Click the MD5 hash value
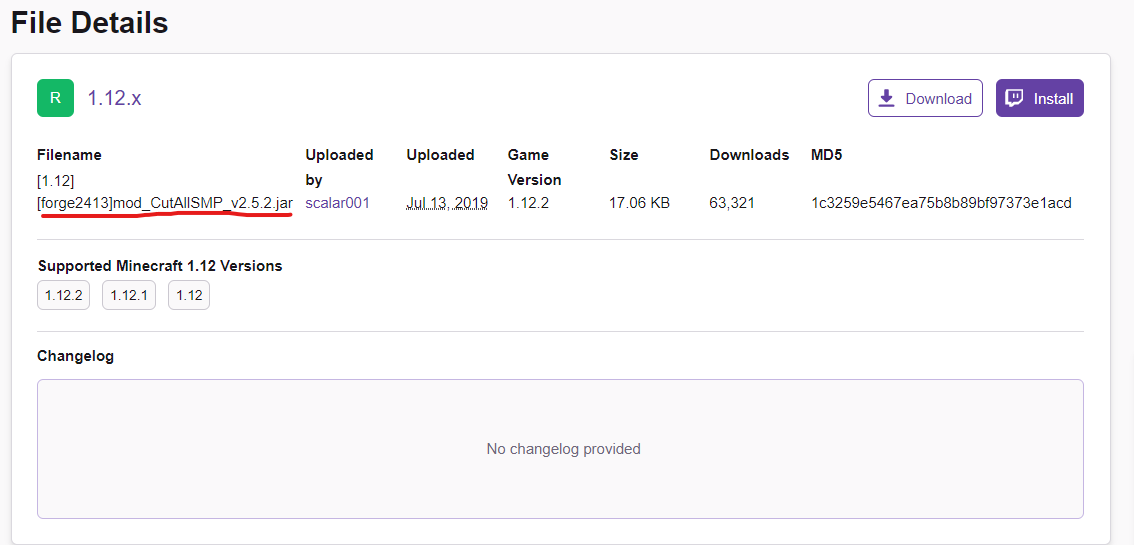This screenshot has width=1134, height=545. pos(940,203)
